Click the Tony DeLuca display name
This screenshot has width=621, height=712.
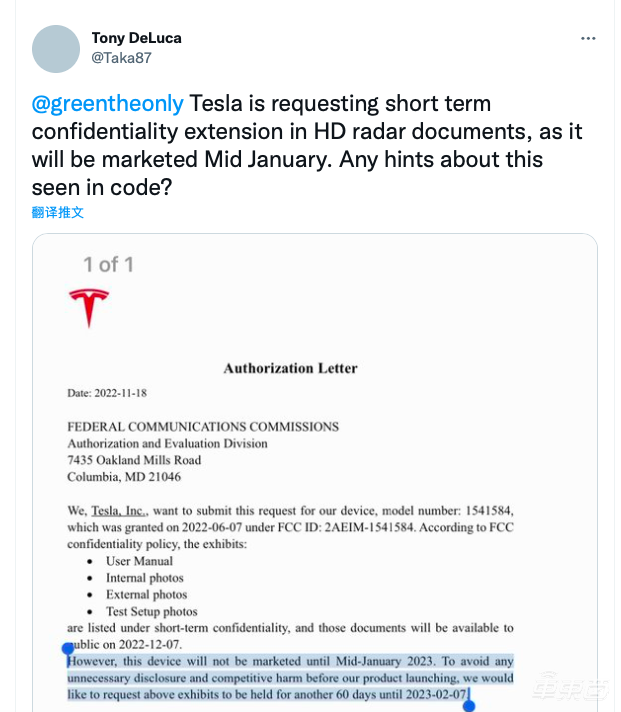[x=136, y=38]
